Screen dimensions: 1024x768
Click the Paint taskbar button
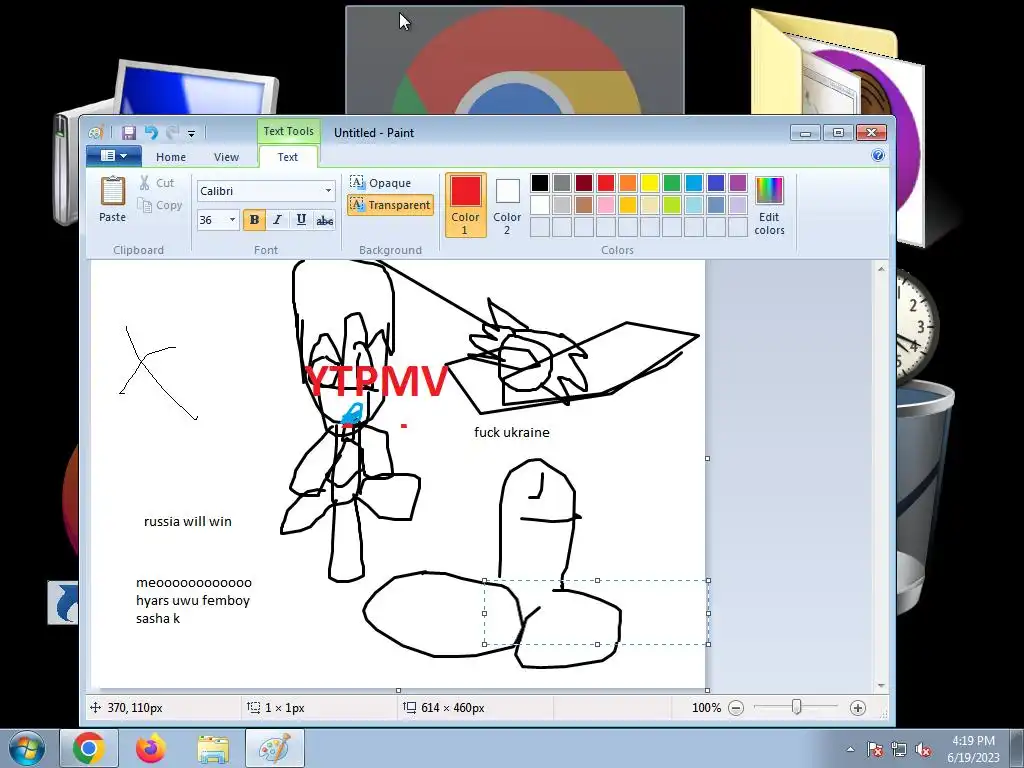275,748
